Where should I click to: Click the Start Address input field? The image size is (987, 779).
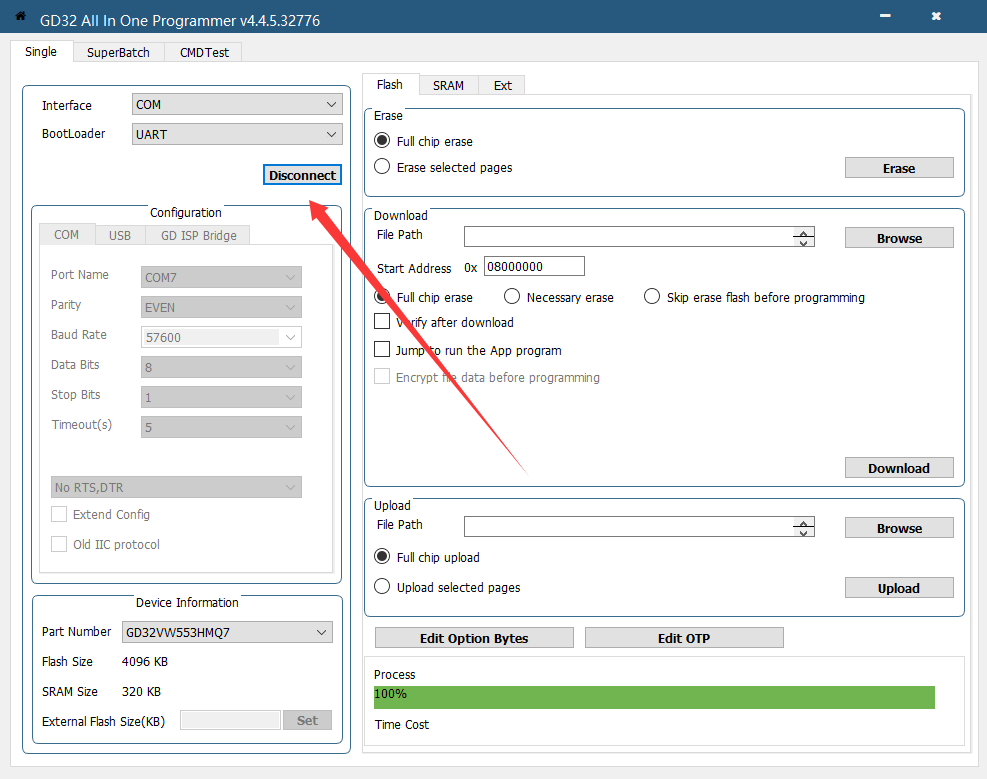(x=534, y=267)
